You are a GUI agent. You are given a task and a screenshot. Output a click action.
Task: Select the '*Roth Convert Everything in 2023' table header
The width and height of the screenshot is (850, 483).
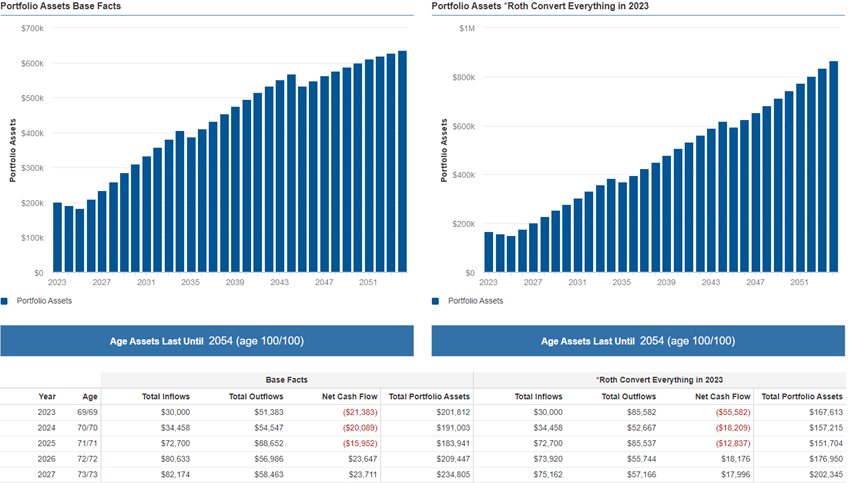[x=660, y=380]
